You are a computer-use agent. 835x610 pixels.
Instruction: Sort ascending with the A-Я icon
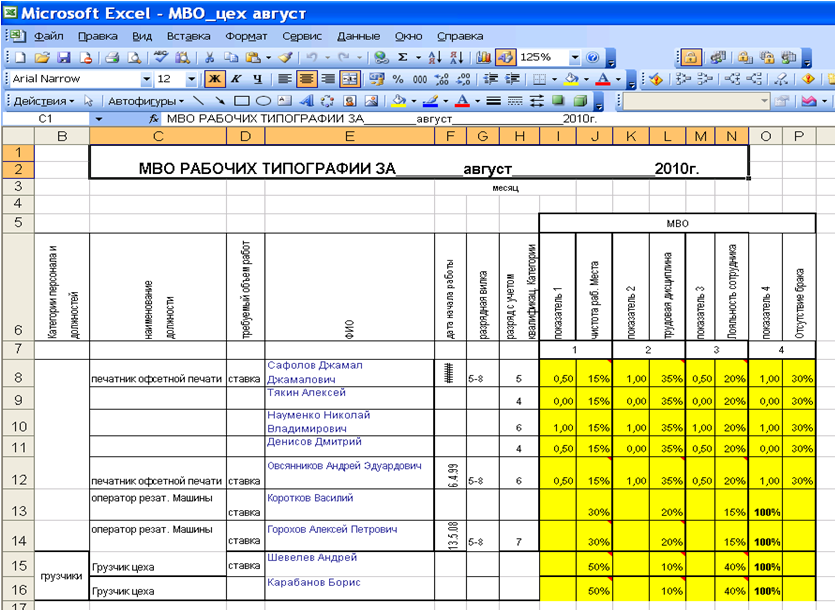pyautogui.click(x=435, y=58)
